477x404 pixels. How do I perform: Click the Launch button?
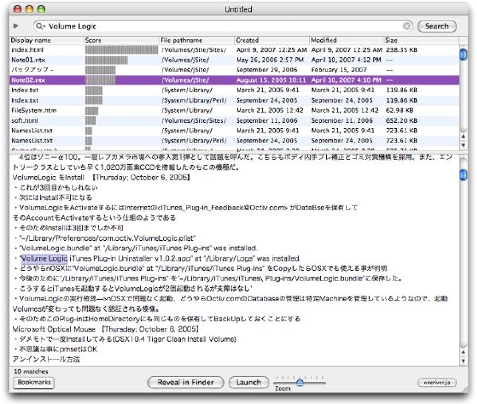click(249, 382)
